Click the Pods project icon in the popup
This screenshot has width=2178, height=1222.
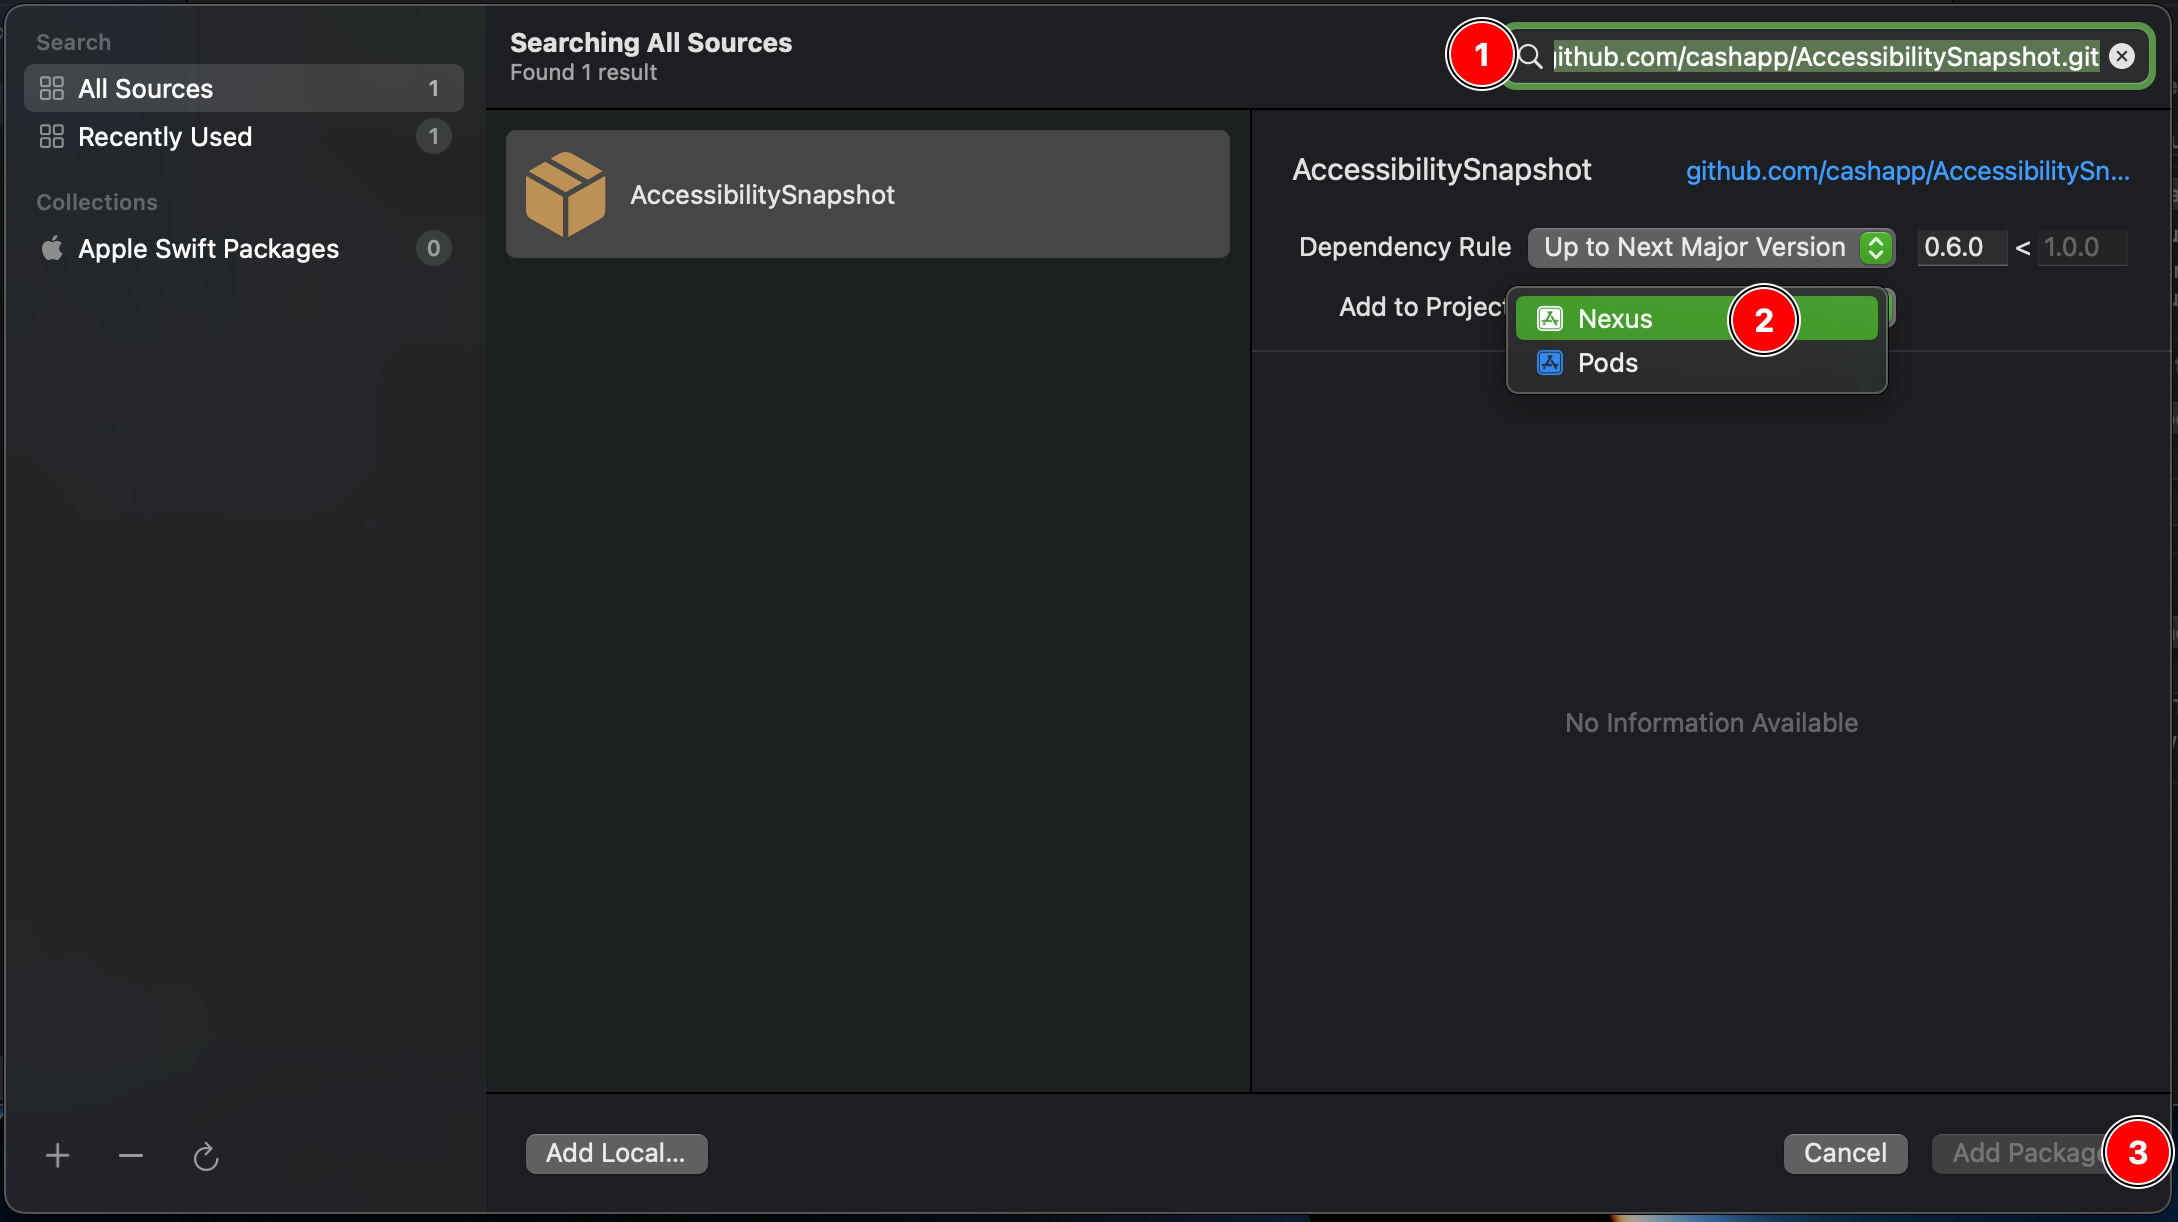pyautogui.click(x=1550, y=362)
